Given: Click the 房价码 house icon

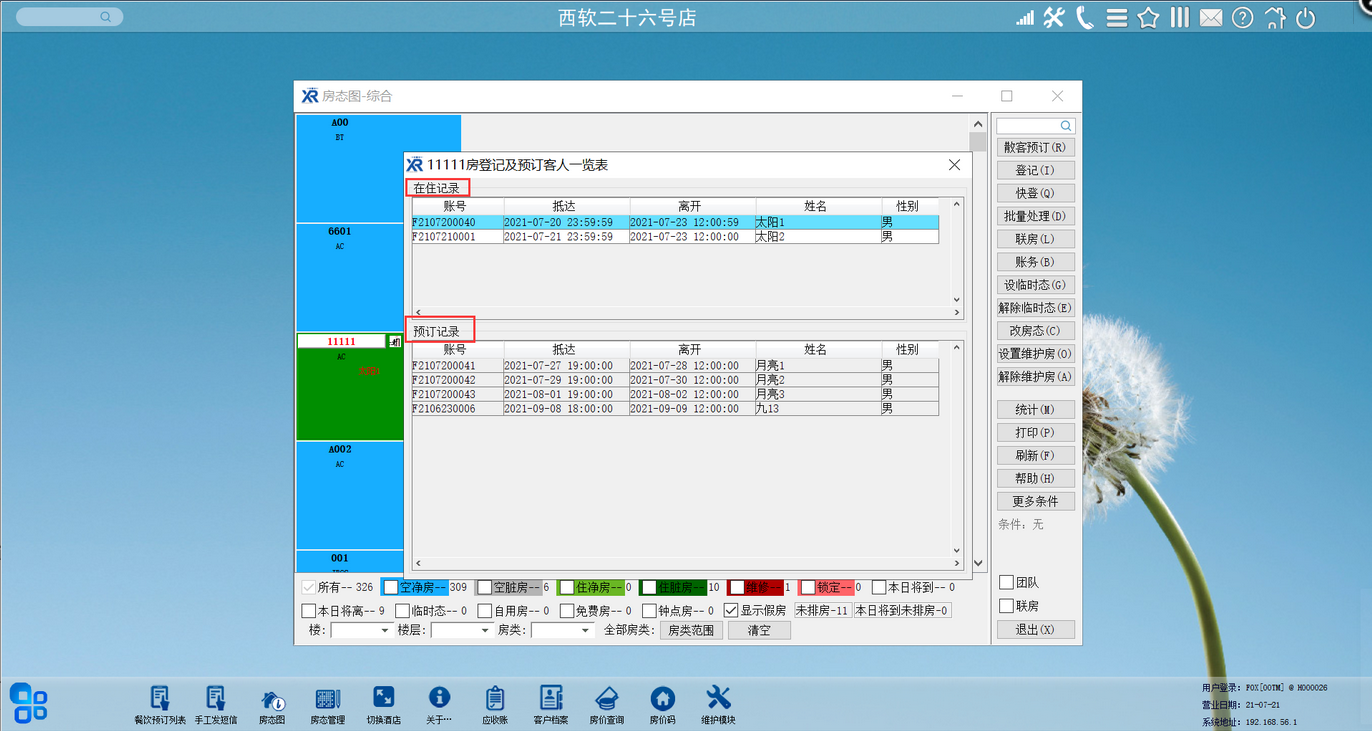Looking at the screenshot, I should click(662, 698).
